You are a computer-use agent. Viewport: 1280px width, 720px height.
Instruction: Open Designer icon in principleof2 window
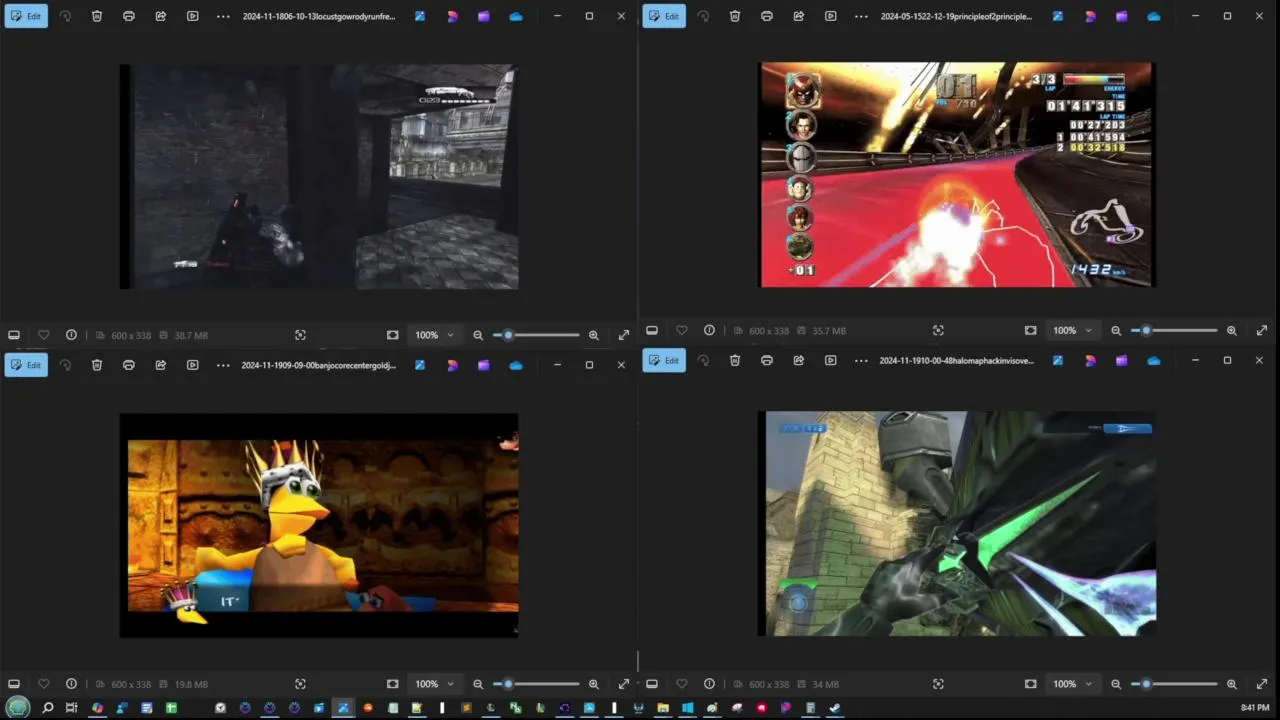point(1090,16)
